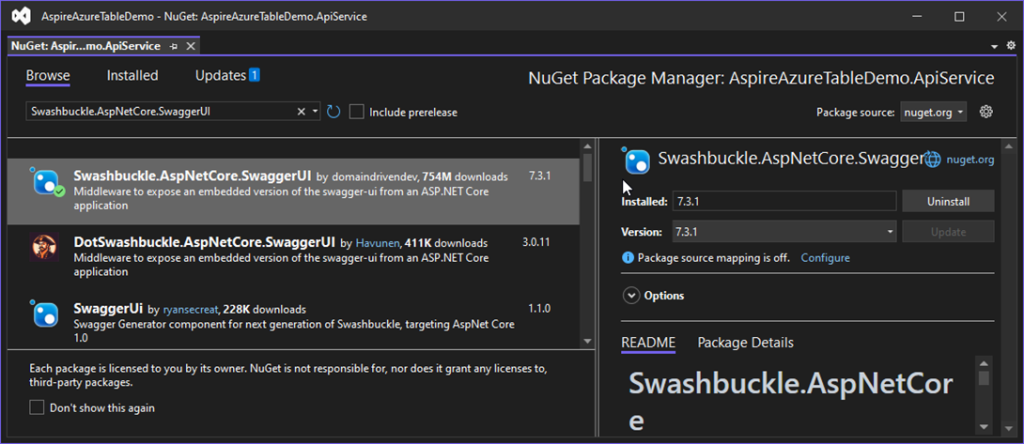1024x444 pixels.
Task: Open the Version 7.3.1 dropdown
Action: coord(784,232)
